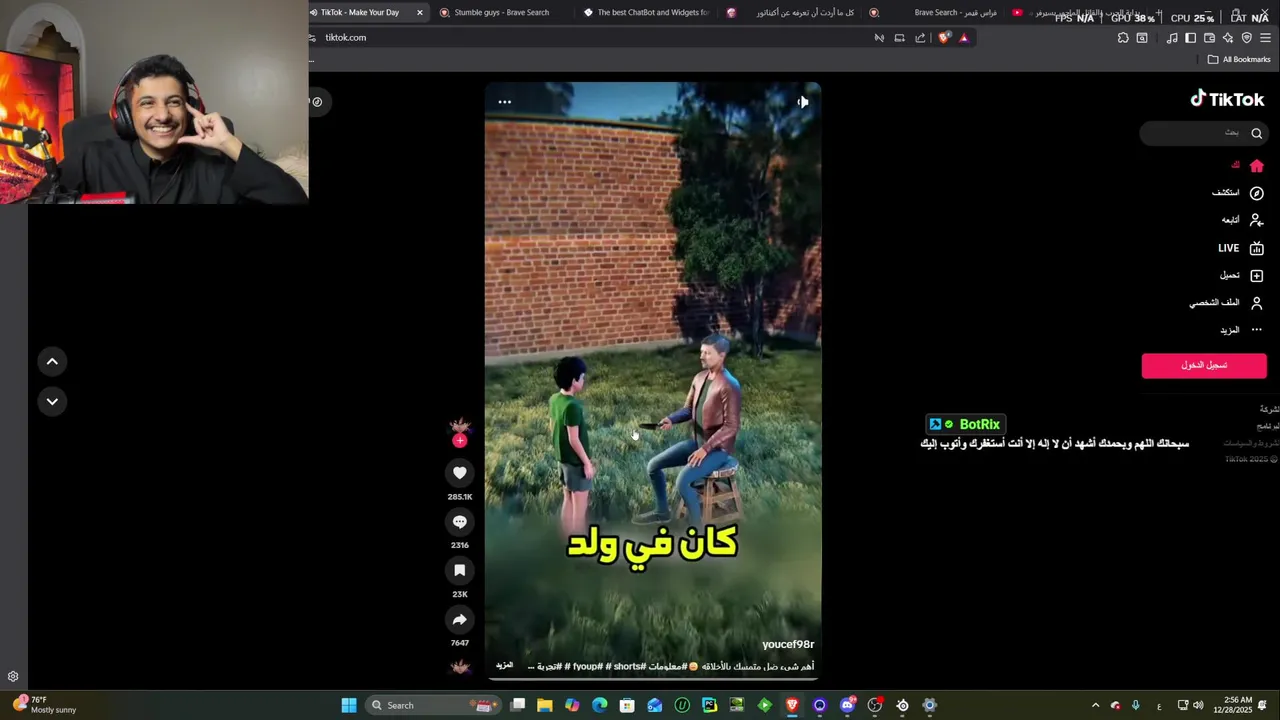Open youcef98r creator username link

point(788,645)
